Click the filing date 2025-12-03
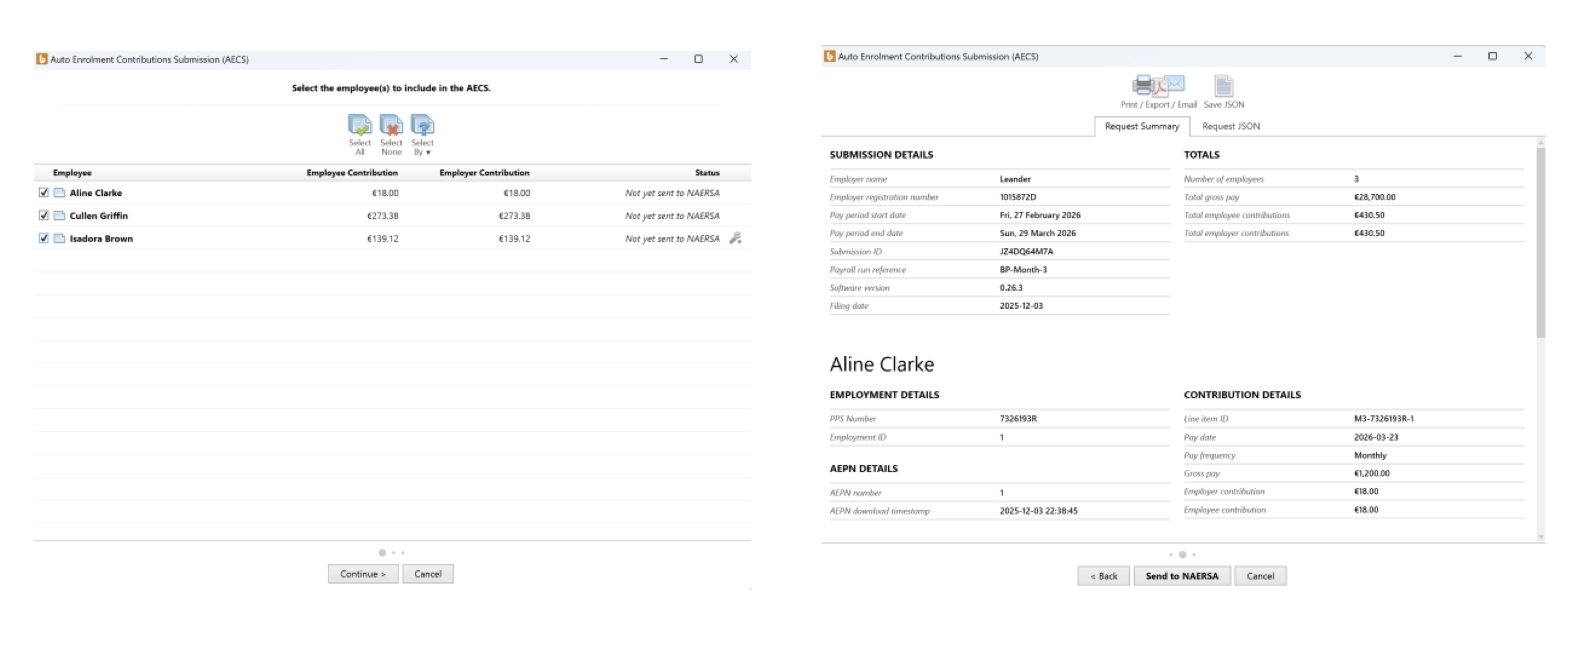1574x648 pixels. [1021, 306]
